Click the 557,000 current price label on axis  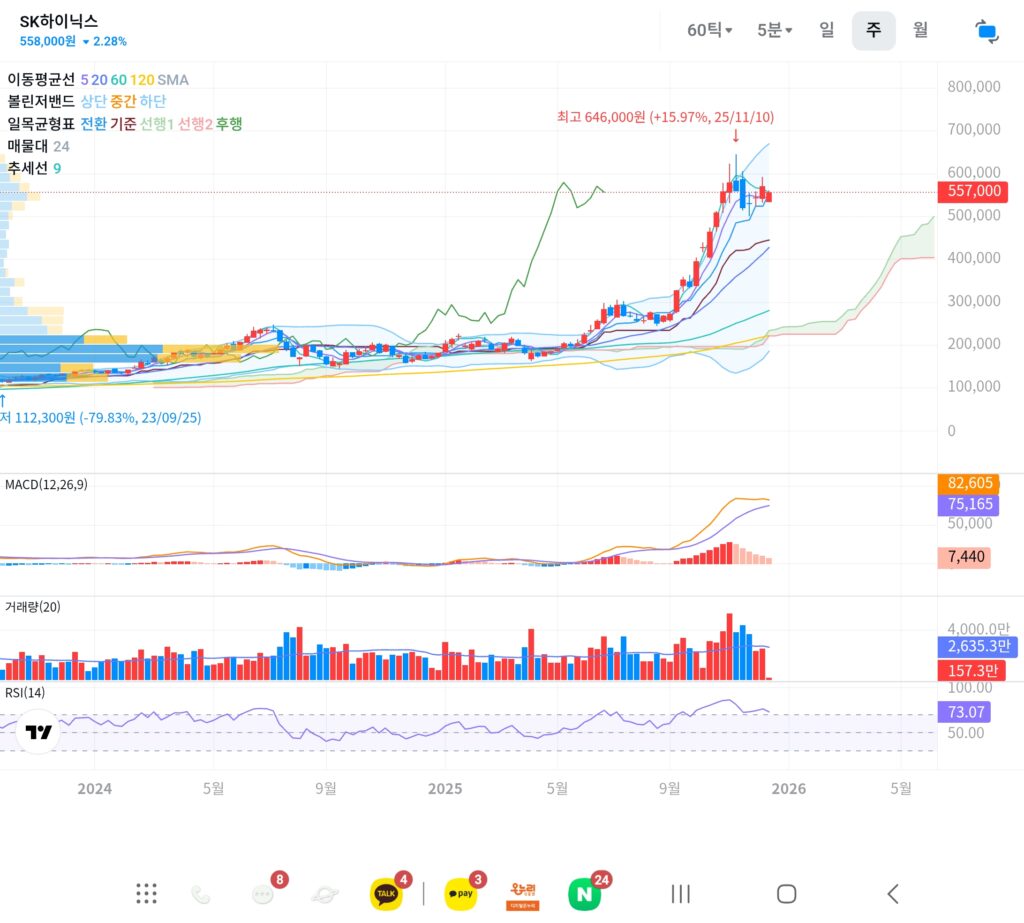coord(971,192)
